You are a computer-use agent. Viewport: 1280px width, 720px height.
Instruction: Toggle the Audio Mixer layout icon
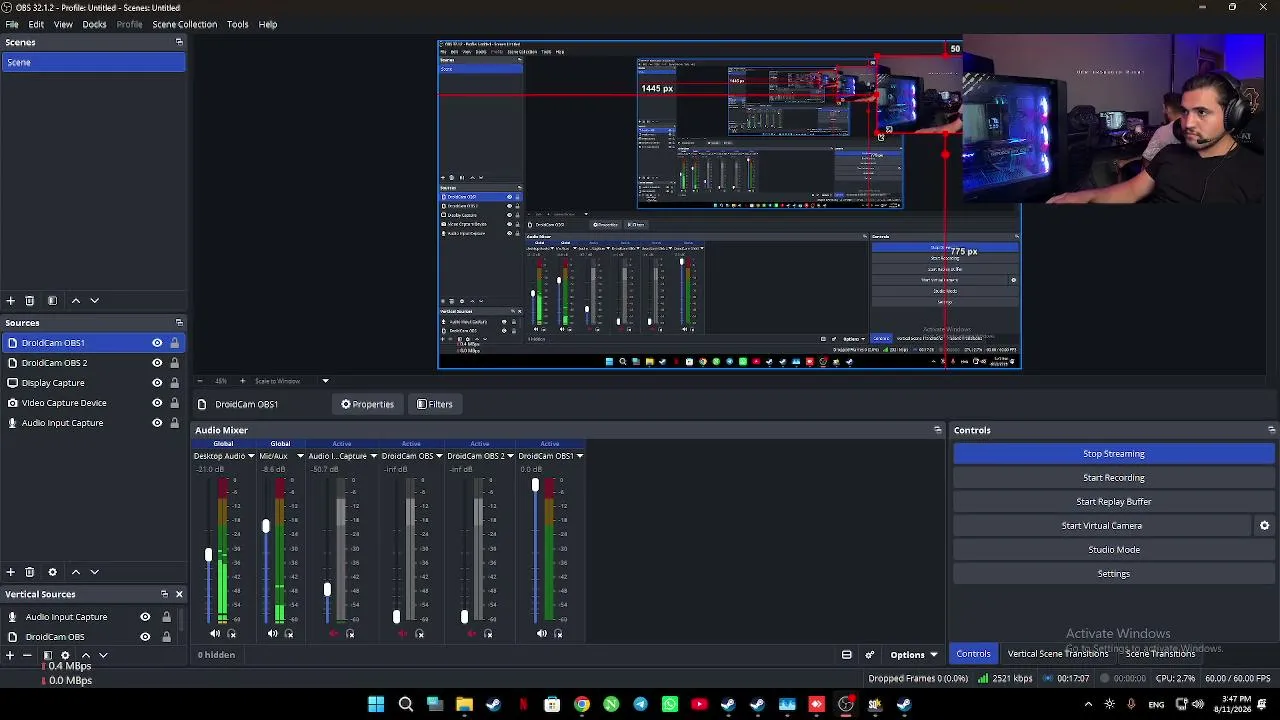(846, 655)
